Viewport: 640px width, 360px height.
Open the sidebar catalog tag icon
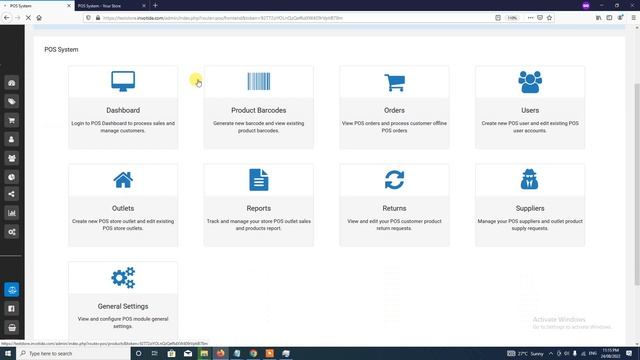coord(11,102)
